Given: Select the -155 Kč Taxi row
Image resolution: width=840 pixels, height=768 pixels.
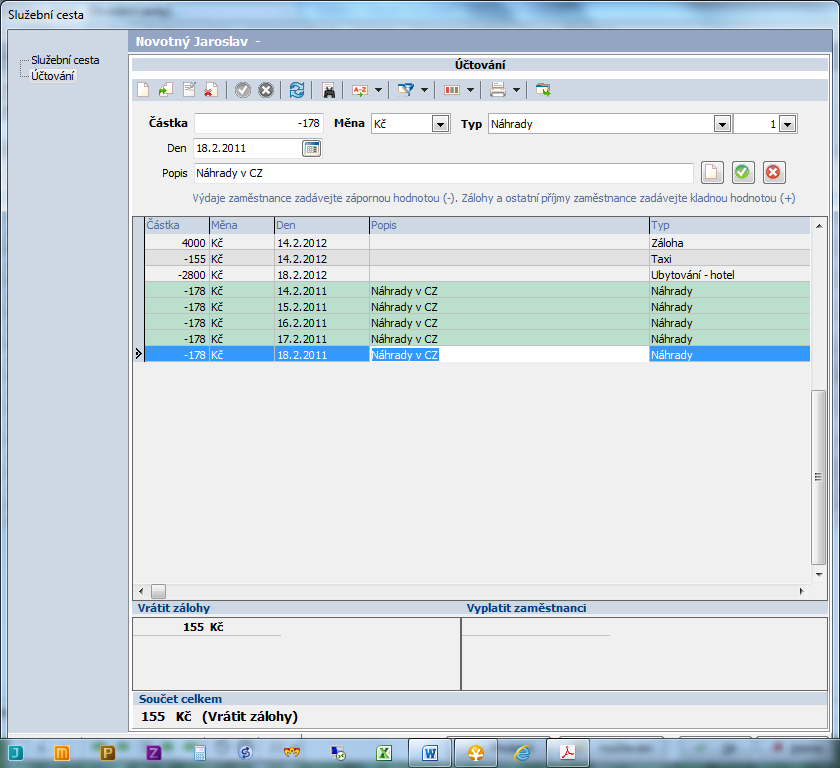Looking at the screenshot, I should [477, 259].
